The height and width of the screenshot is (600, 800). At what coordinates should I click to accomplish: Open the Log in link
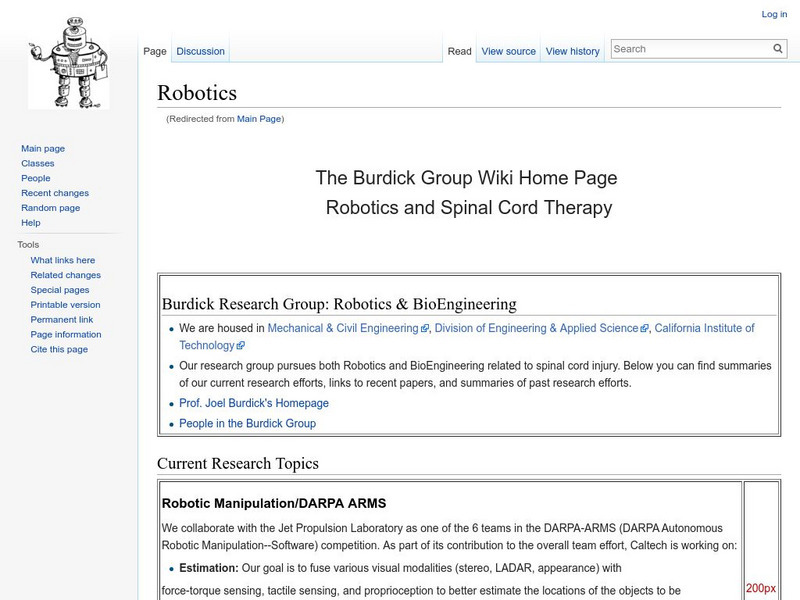(774, 14)
